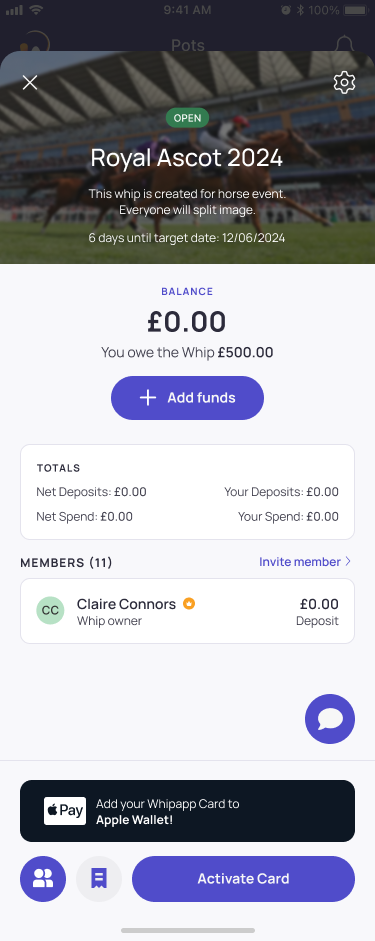Close the Royal Ascot 2024 whip
The width and height of the screenshot is (375, 941).
tap(30, 83)
